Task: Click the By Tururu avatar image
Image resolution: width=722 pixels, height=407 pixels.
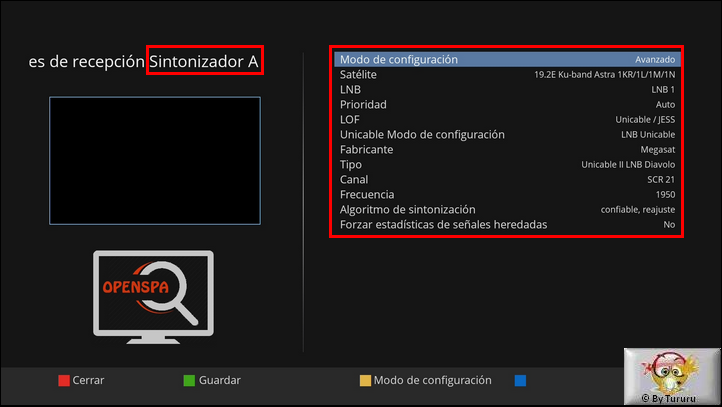Action: [x=672, y=376]
